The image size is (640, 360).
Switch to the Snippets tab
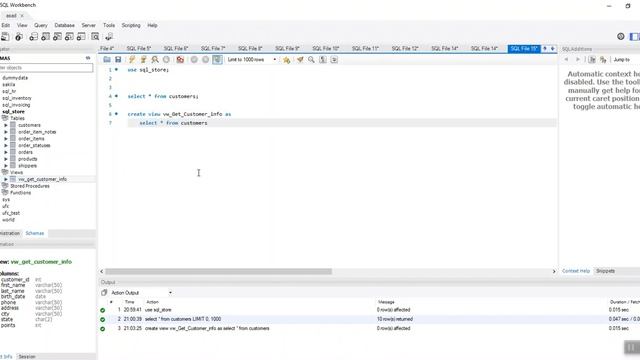605,271
